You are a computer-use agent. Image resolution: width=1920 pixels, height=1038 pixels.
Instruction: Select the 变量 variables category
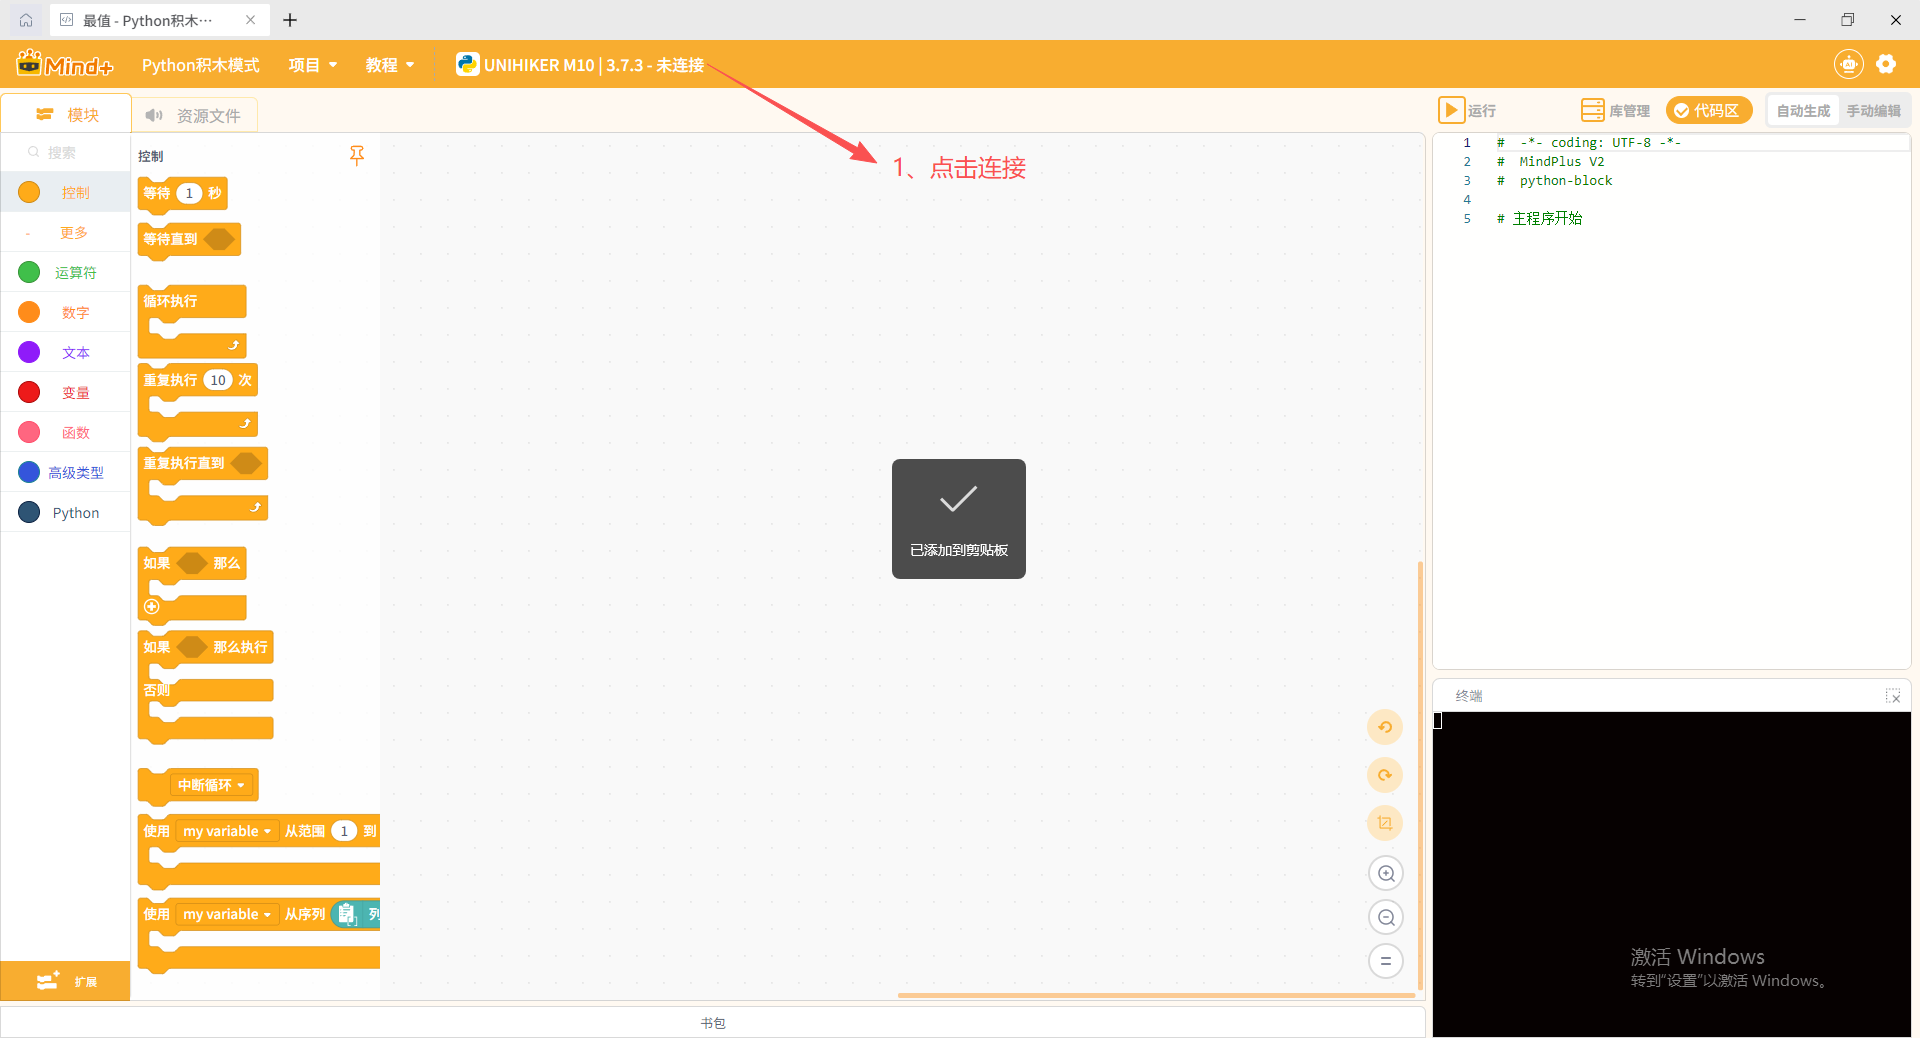65,392
